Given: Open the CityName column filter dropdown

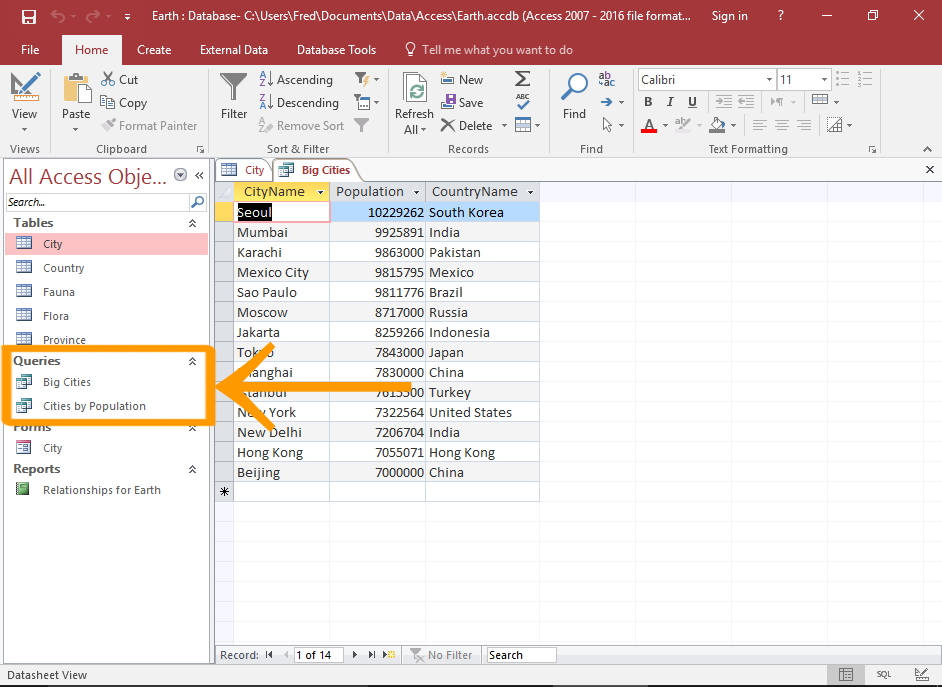Looking at the screenshot, I should 320,191.
